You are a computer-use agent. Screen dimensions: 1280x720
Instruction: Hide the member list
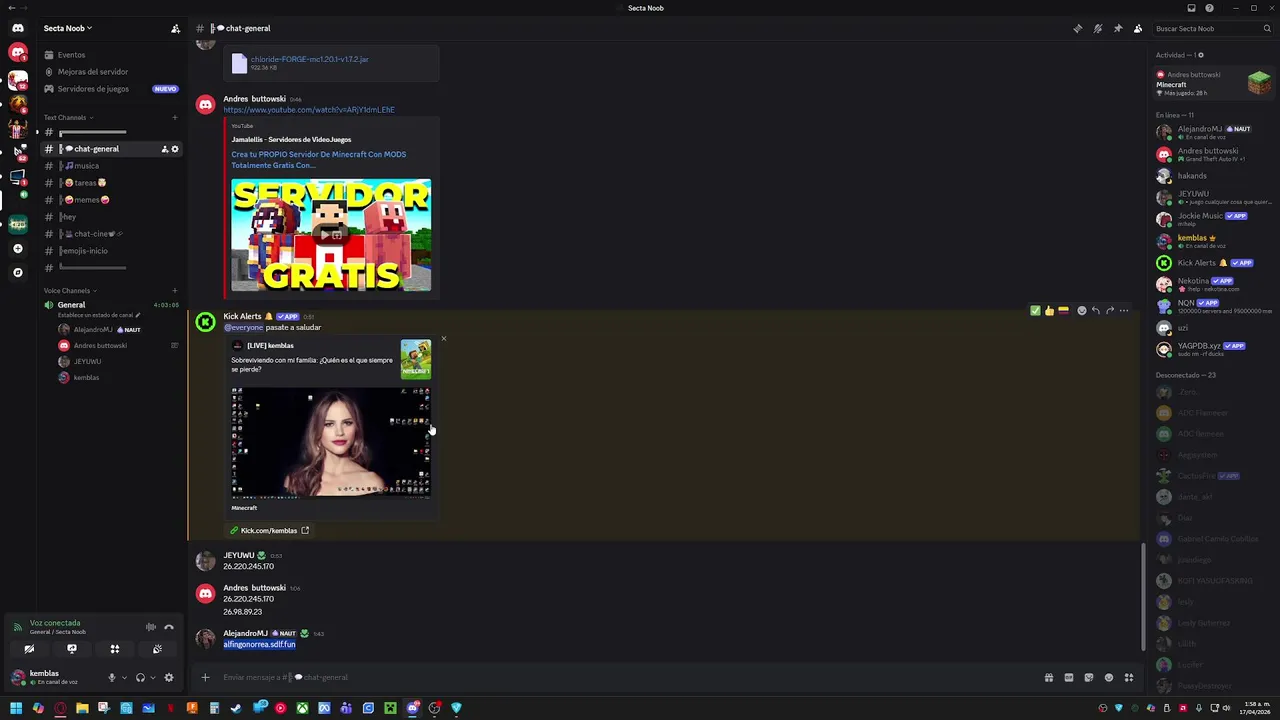click(x=1138, y=28)
